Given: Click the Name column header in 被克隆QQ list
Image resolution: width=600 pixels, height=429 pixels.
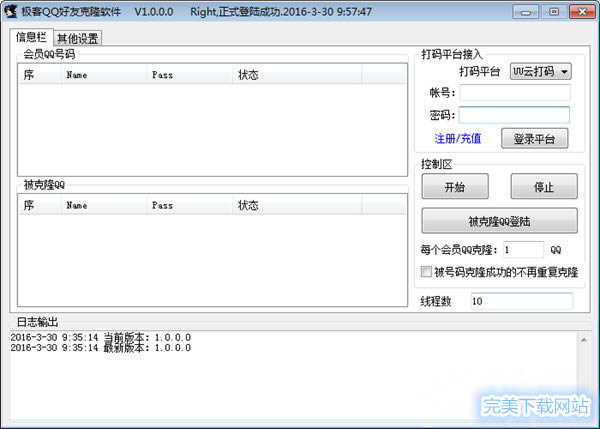Looking at the screenshot, I should (x=104, y=205).
